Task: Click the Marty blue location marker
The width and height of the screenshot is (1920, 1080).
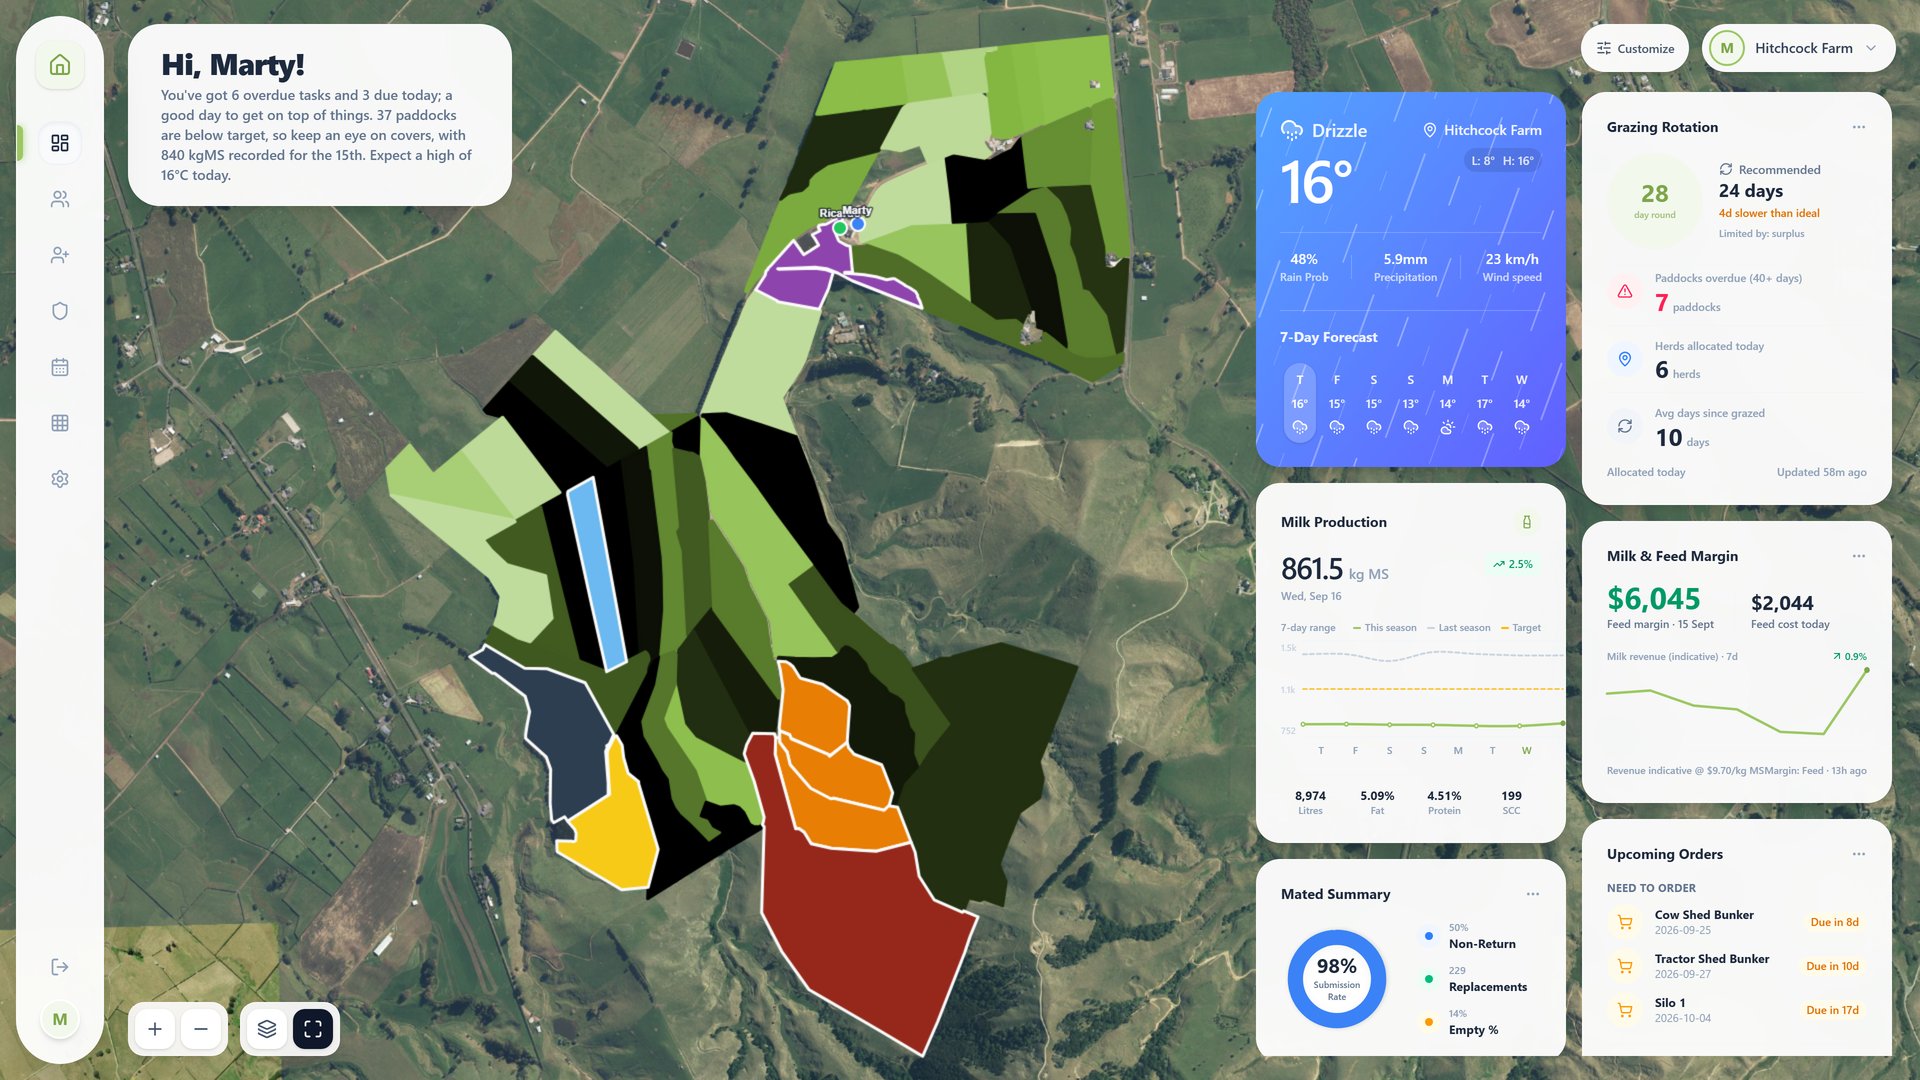Action: [x=858, y=224]
